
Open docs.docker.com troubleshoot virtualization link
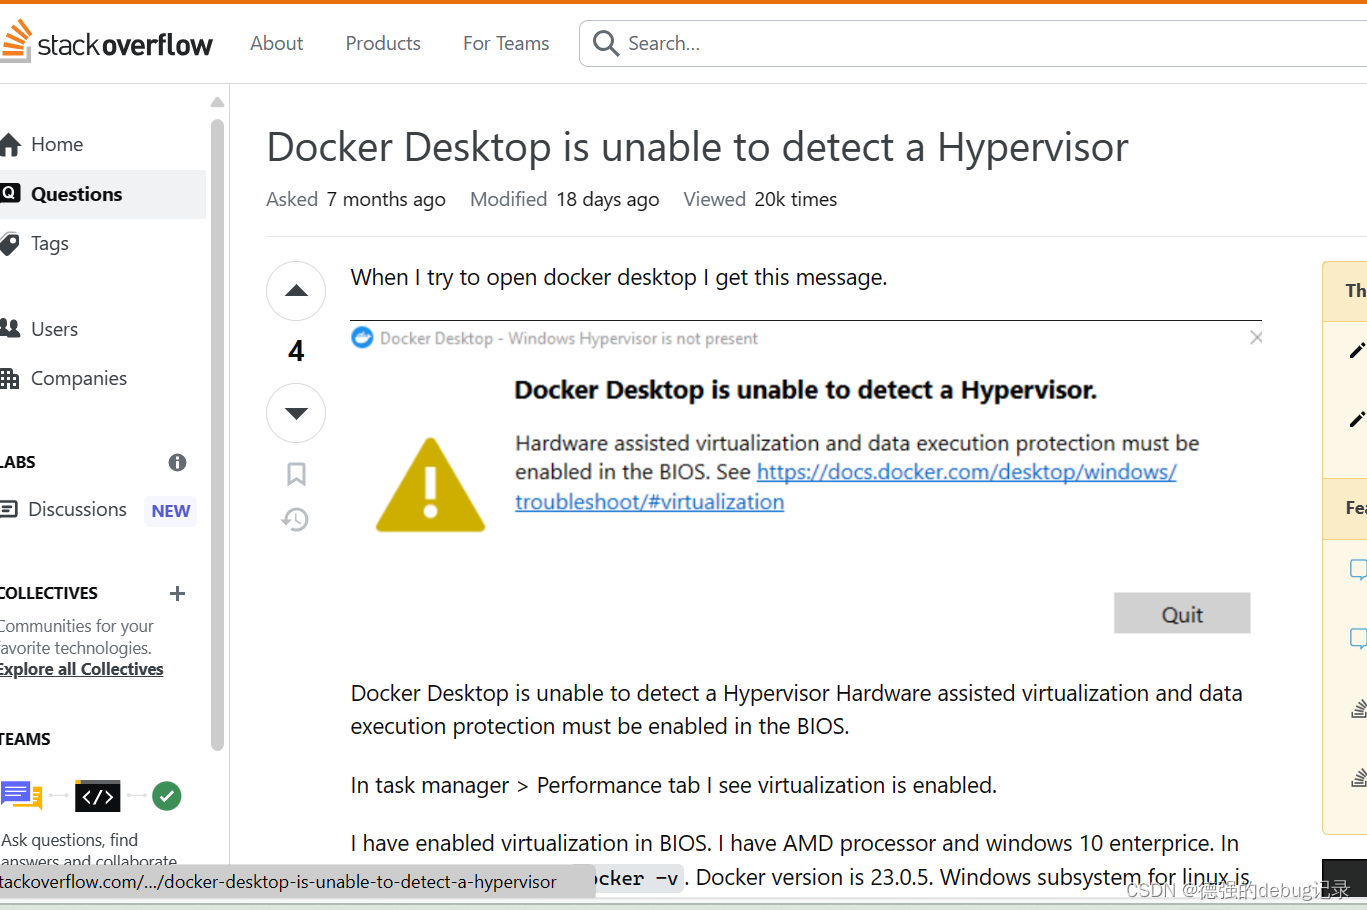tap(846, 487)
